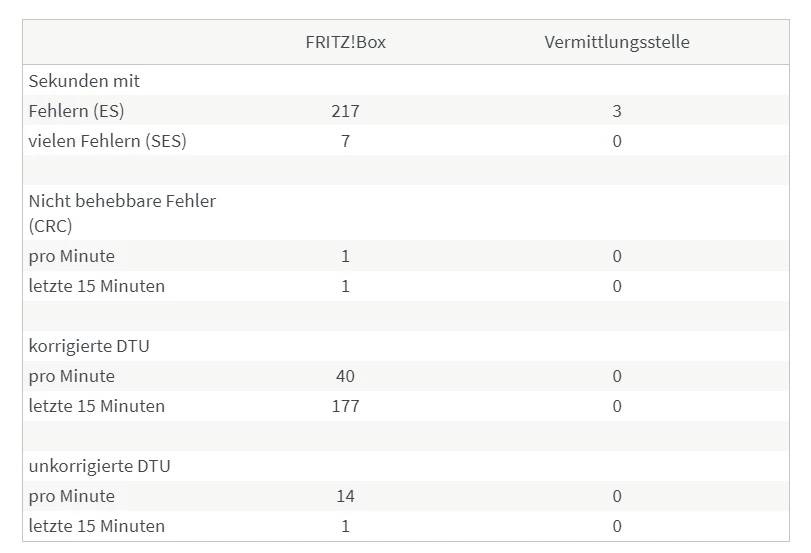
Task: Click the CRC letzte 15 Minuten label
Action: 96,286
